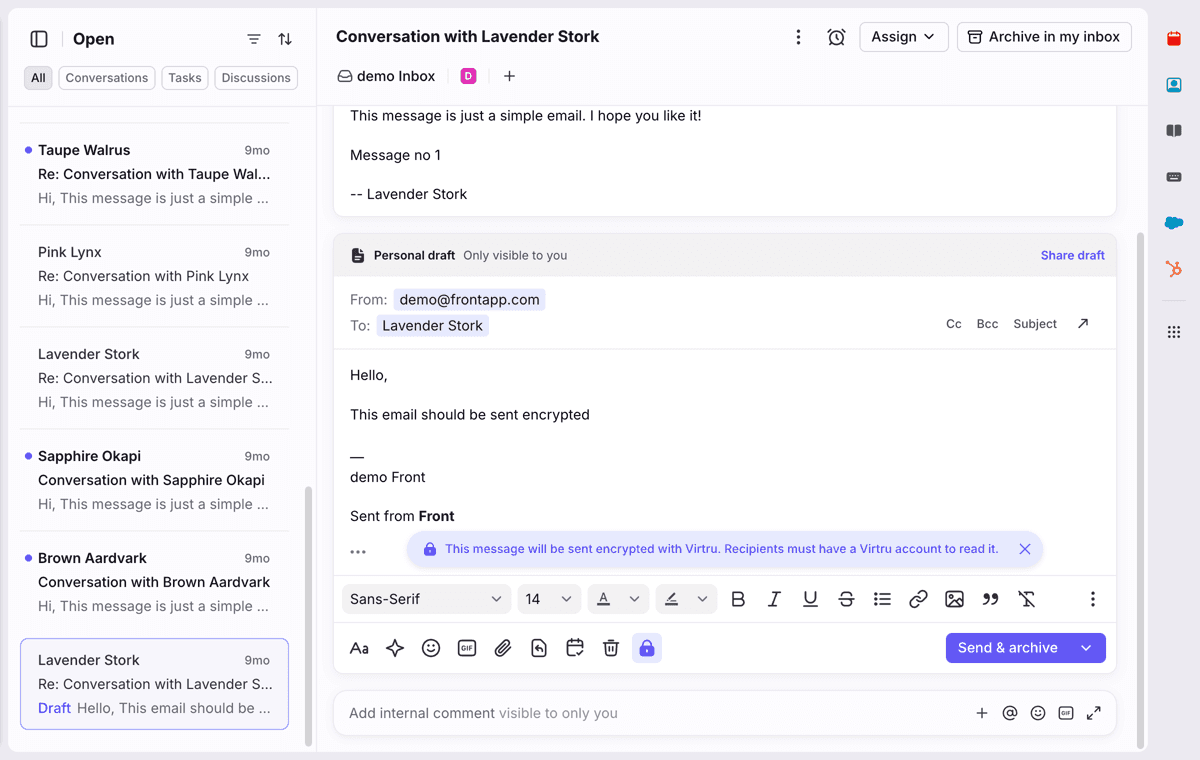
Task: Select the Discussions filter tab
Action: (256, 78)
